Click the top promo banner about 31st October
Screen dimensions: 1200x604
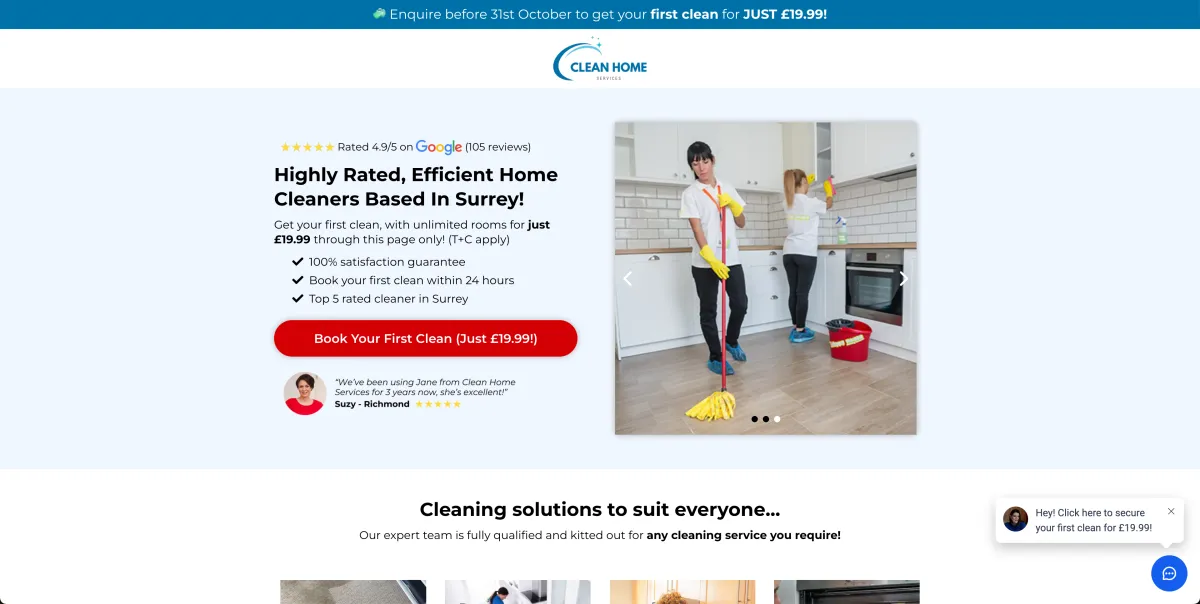coord(600,14)
